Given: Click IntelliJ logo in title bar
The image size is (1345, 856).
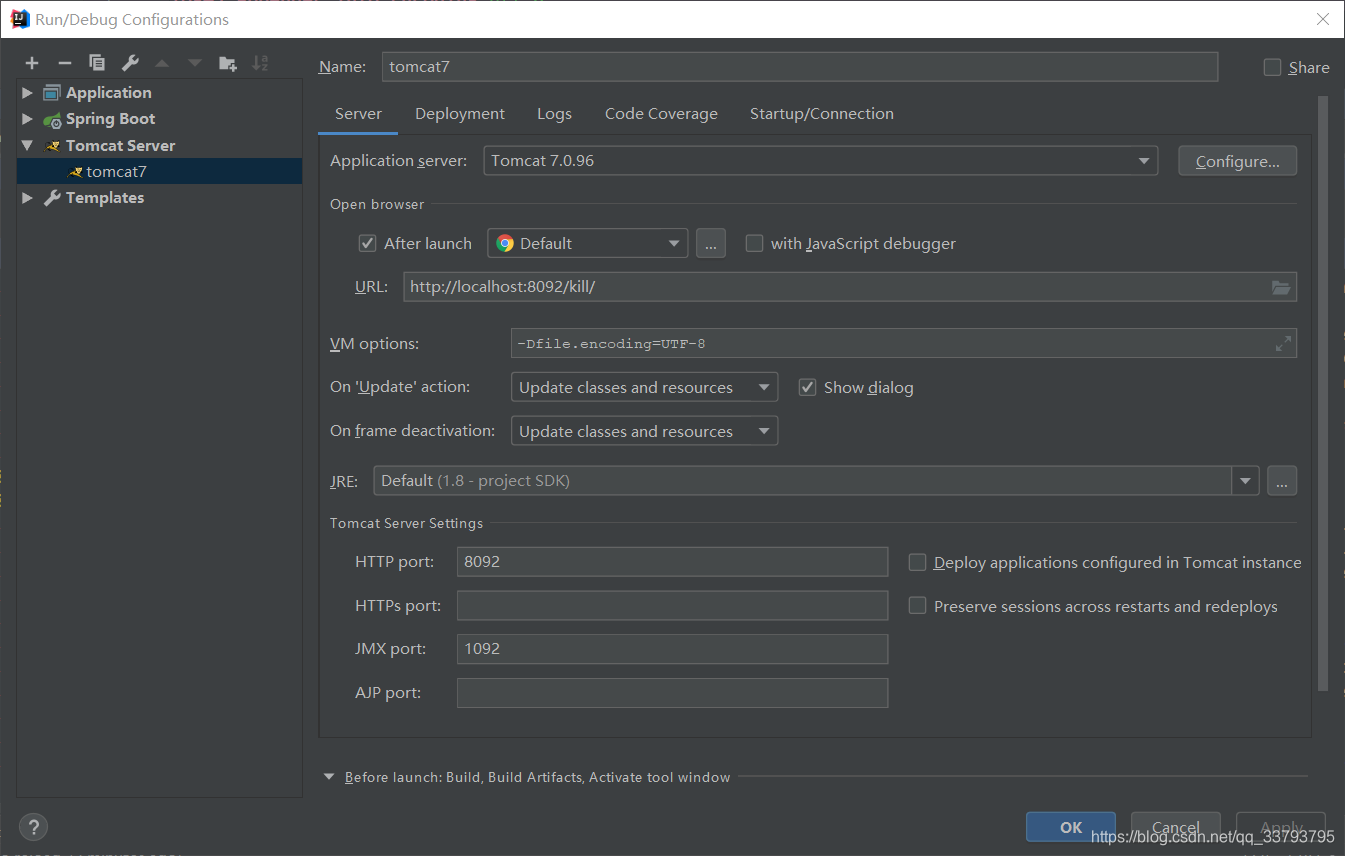Looking at the screenshot, I should point(19,19).
